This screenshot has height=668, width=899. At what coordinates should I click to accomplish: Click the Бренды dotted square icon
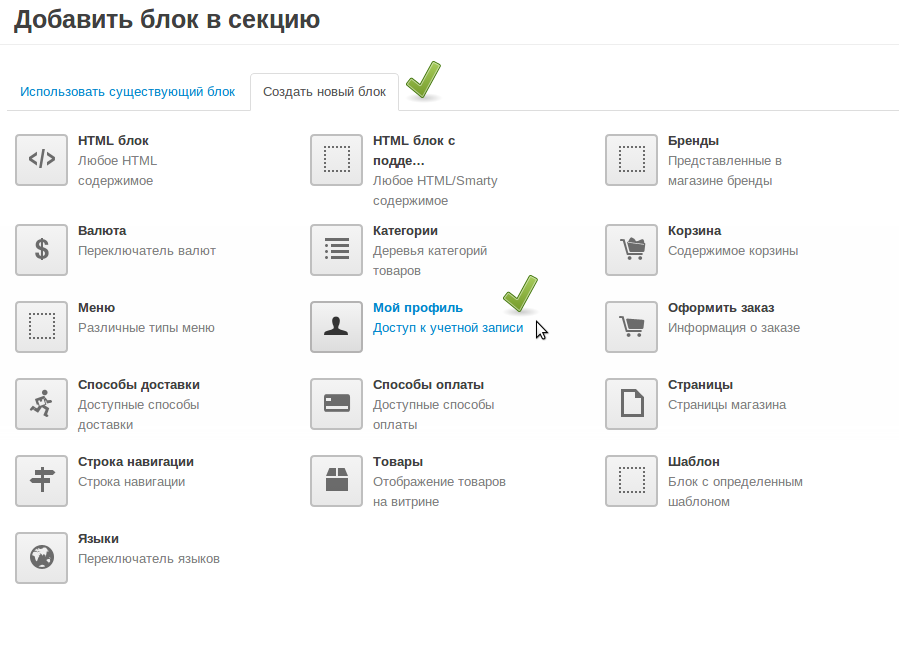point(631,159)
